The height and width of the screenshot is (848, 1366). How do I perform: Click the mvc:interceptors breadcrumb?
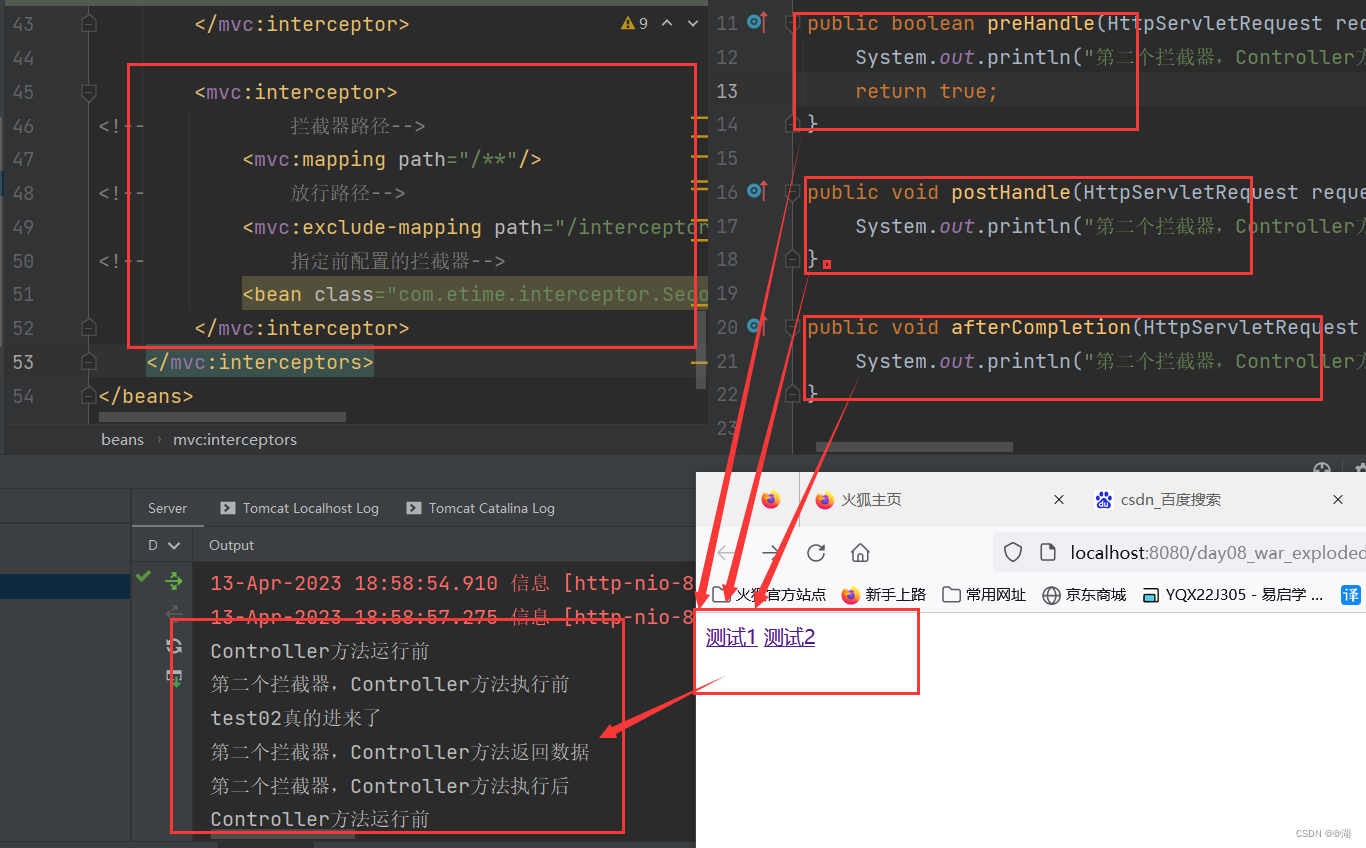pyautogui.click(x=235, y=439)
